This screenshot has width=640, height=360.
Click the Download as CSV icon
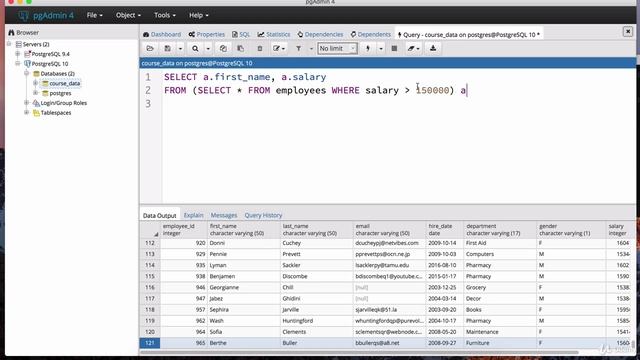pos(433,49)
